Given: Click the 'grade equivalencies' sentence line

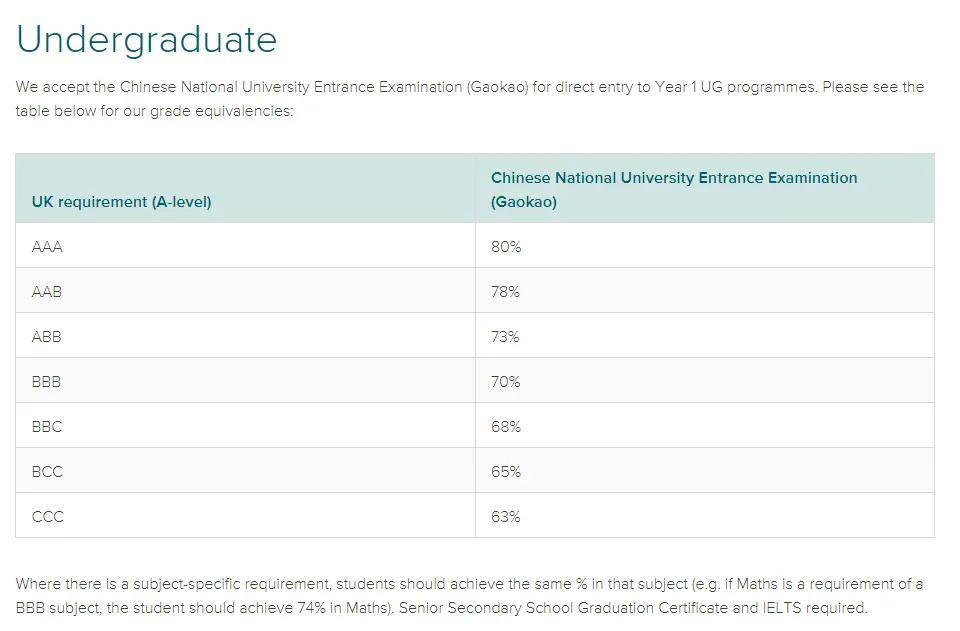Looking at the screenshot, I should coord(154,111).
